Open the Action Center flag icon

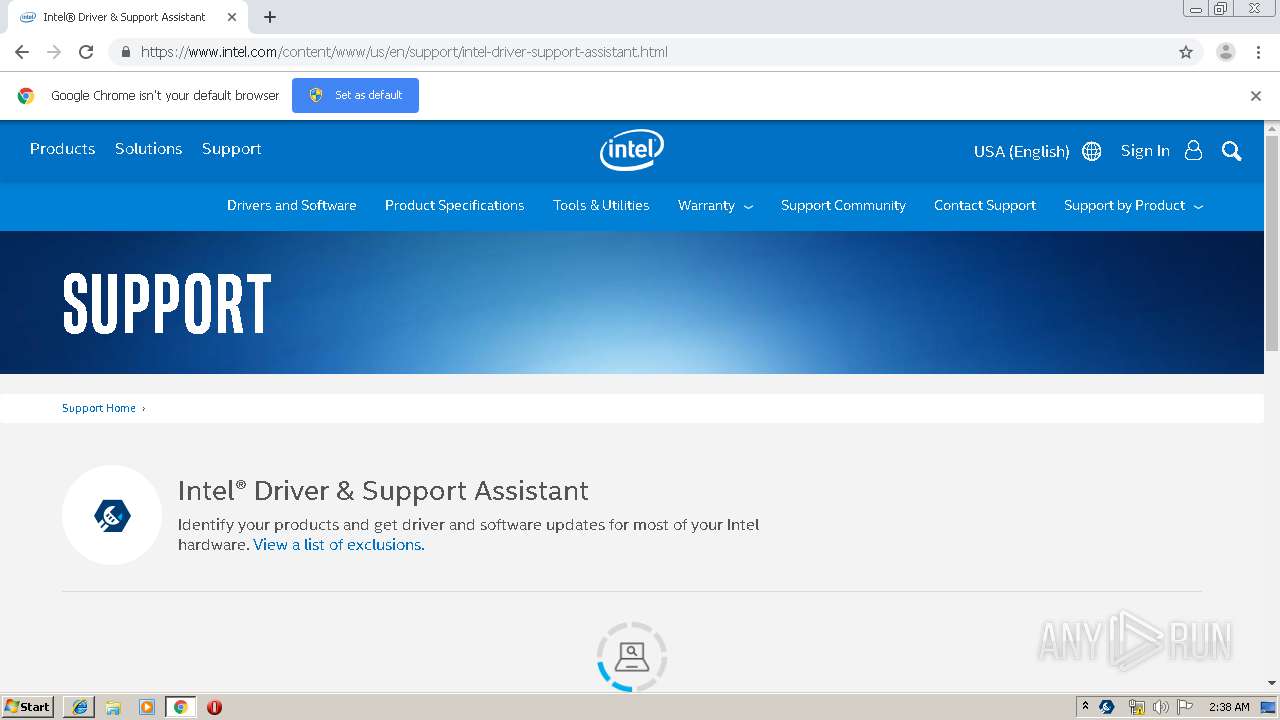1184,707
